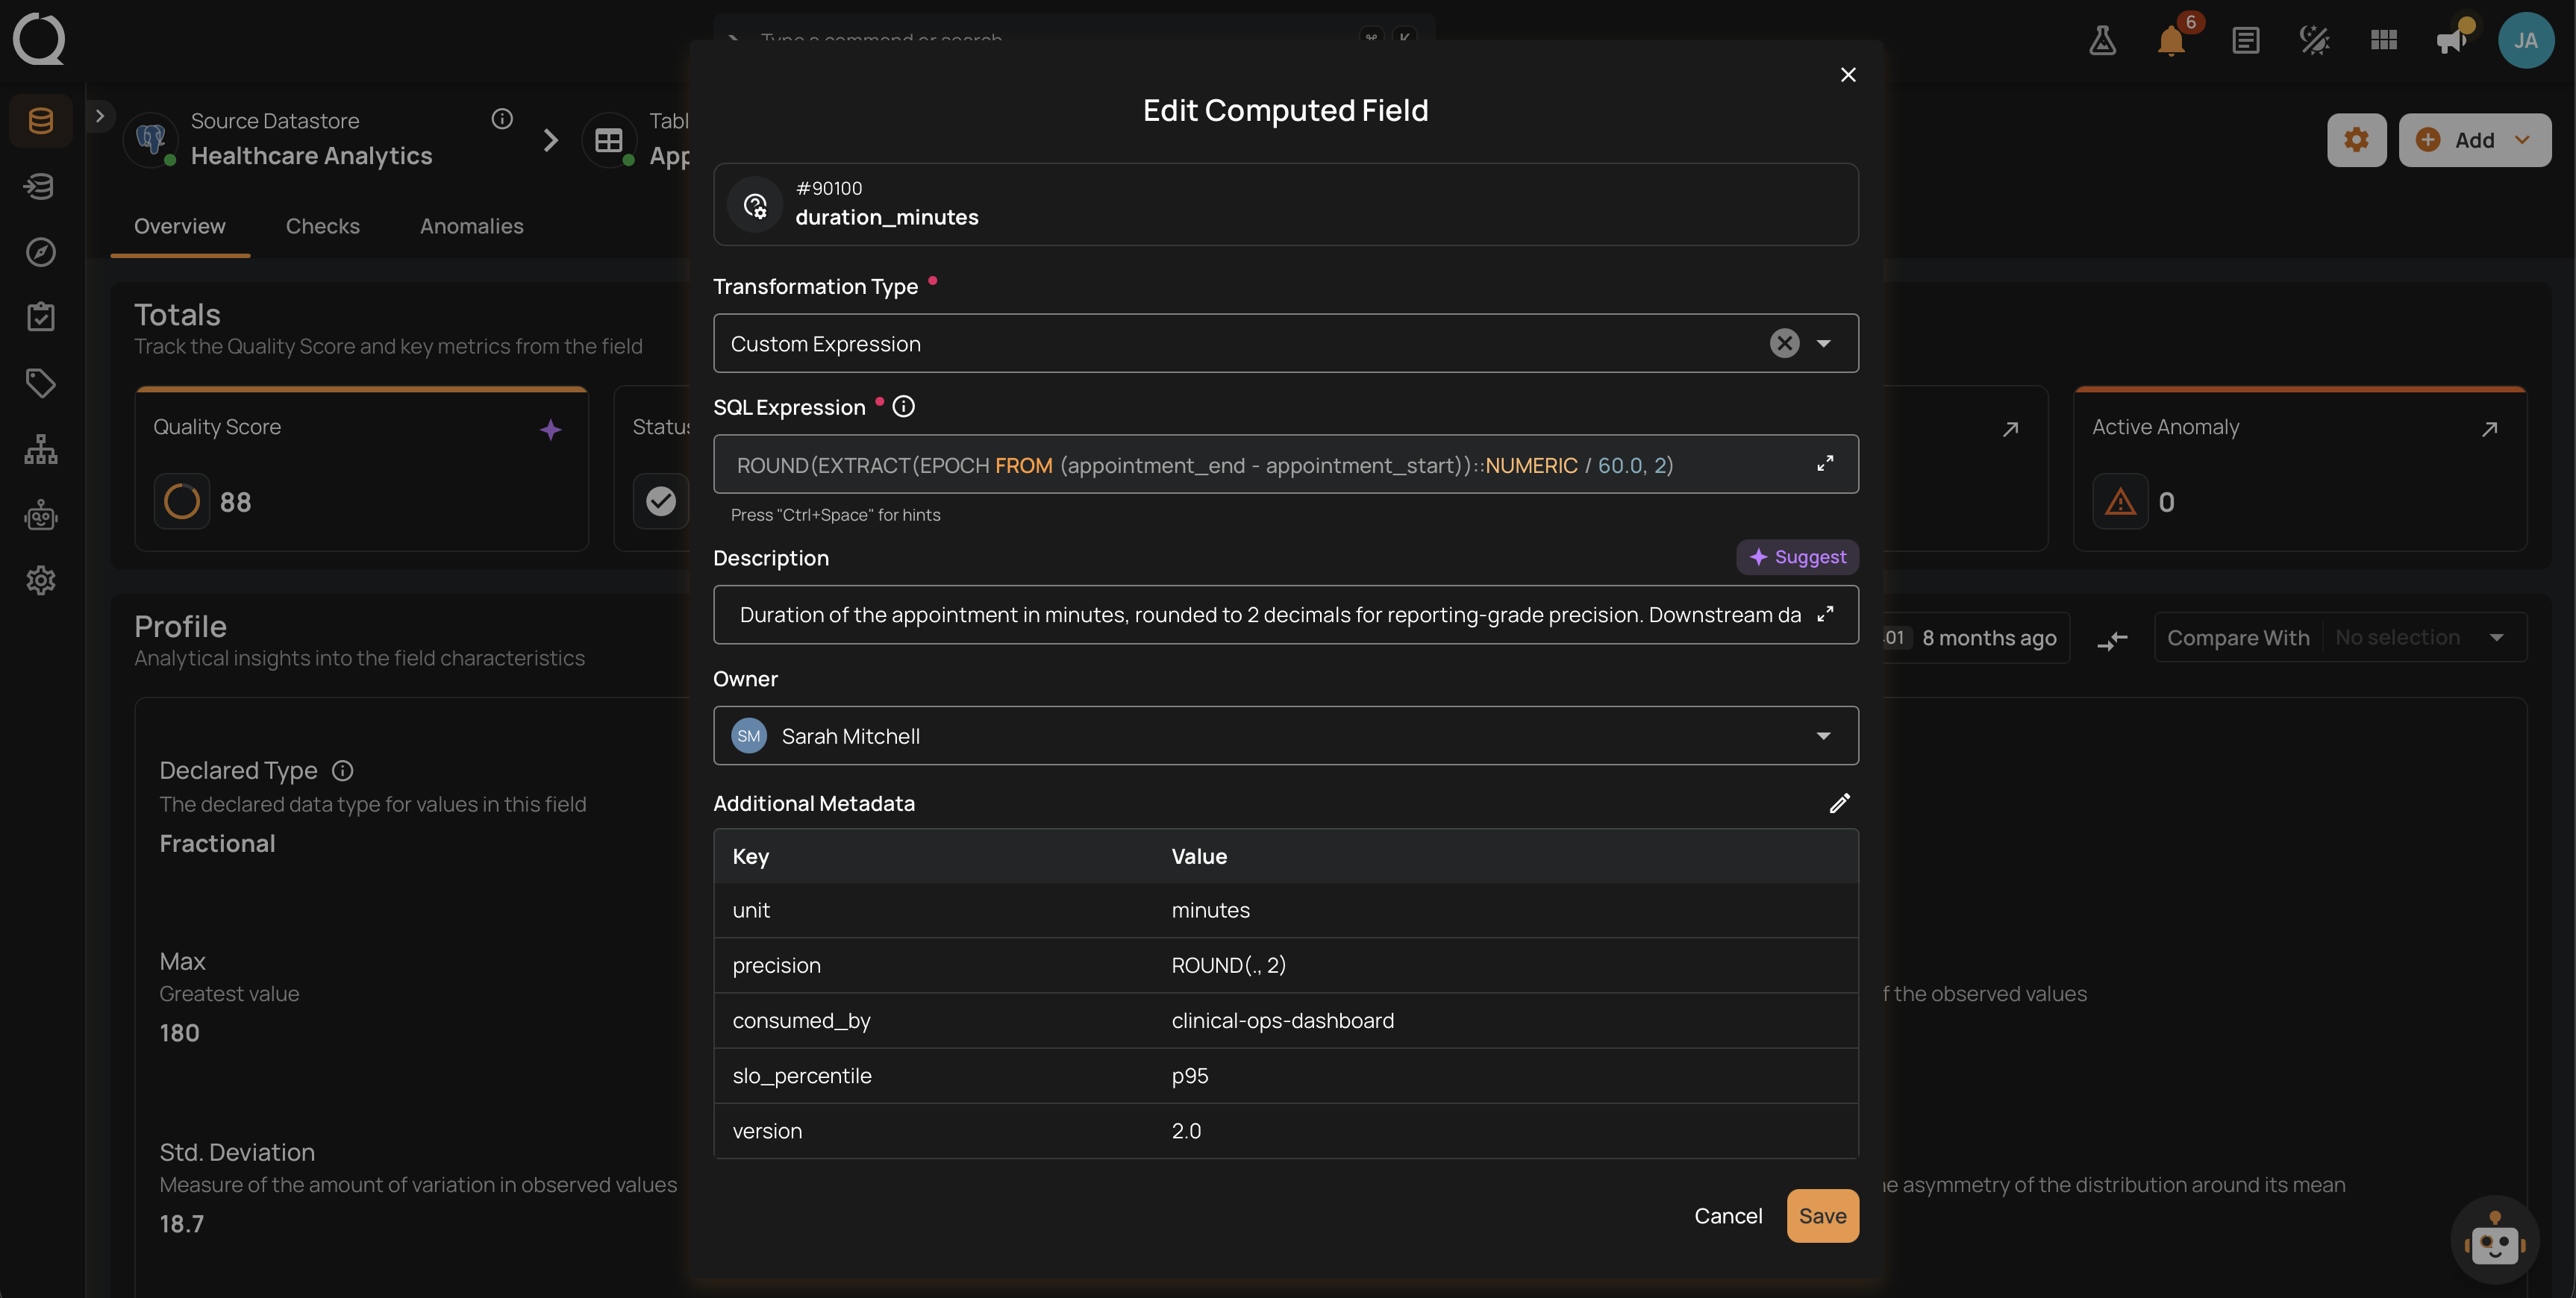Click the Qualytics logo at top left
The image size is (2576, 1298).
(39, 39)
